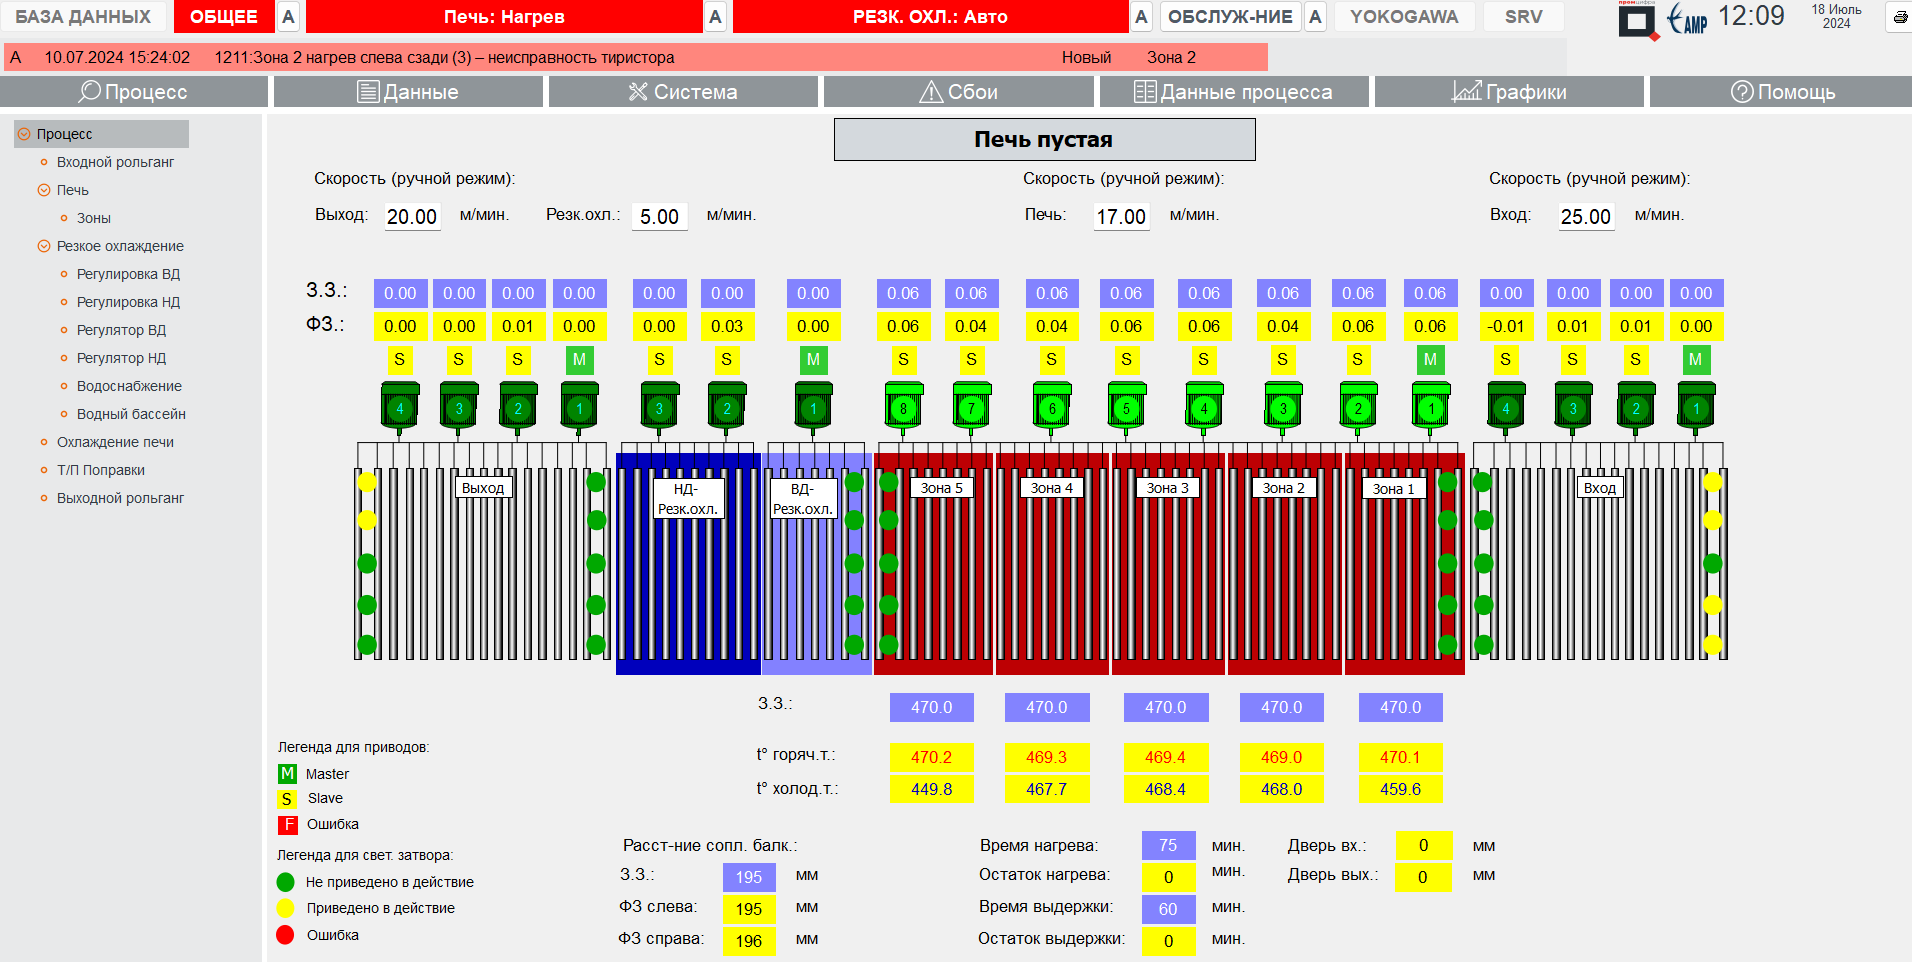Click bright green motor number 8
This screenshot has width=1912, height=962.
(x=903, y=407)
